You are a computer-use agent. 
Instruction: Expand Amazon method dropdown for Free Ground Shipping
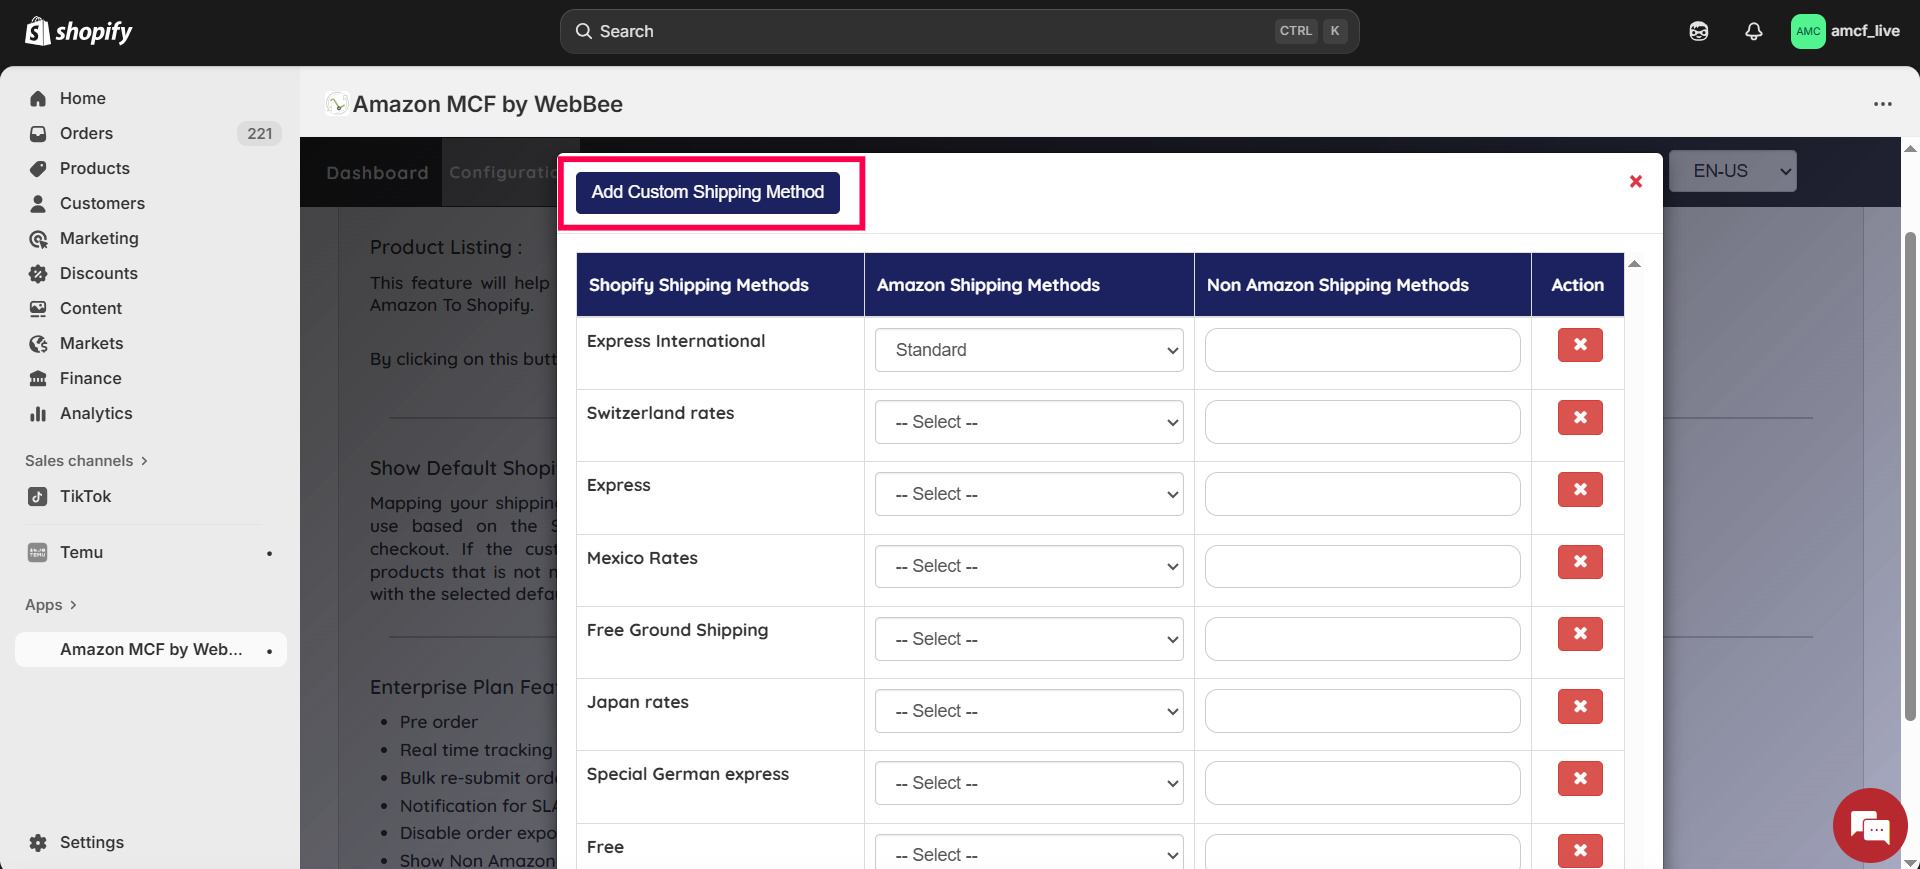tap(1028, 639)
